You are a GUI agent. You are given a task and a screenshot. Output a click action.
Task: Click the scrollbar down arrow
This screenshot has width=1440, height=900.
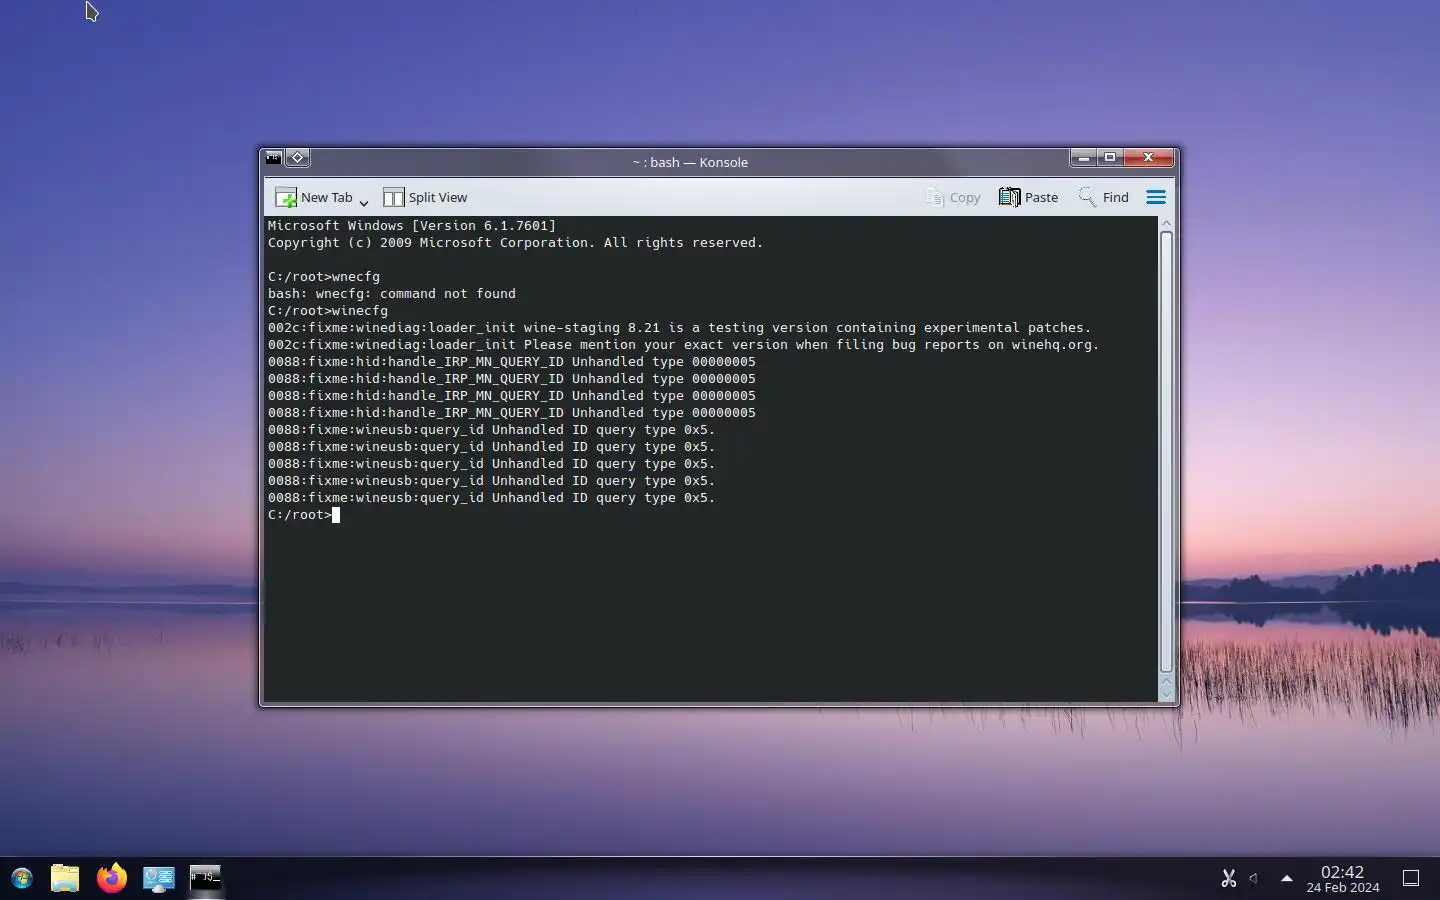[1166, 693]
